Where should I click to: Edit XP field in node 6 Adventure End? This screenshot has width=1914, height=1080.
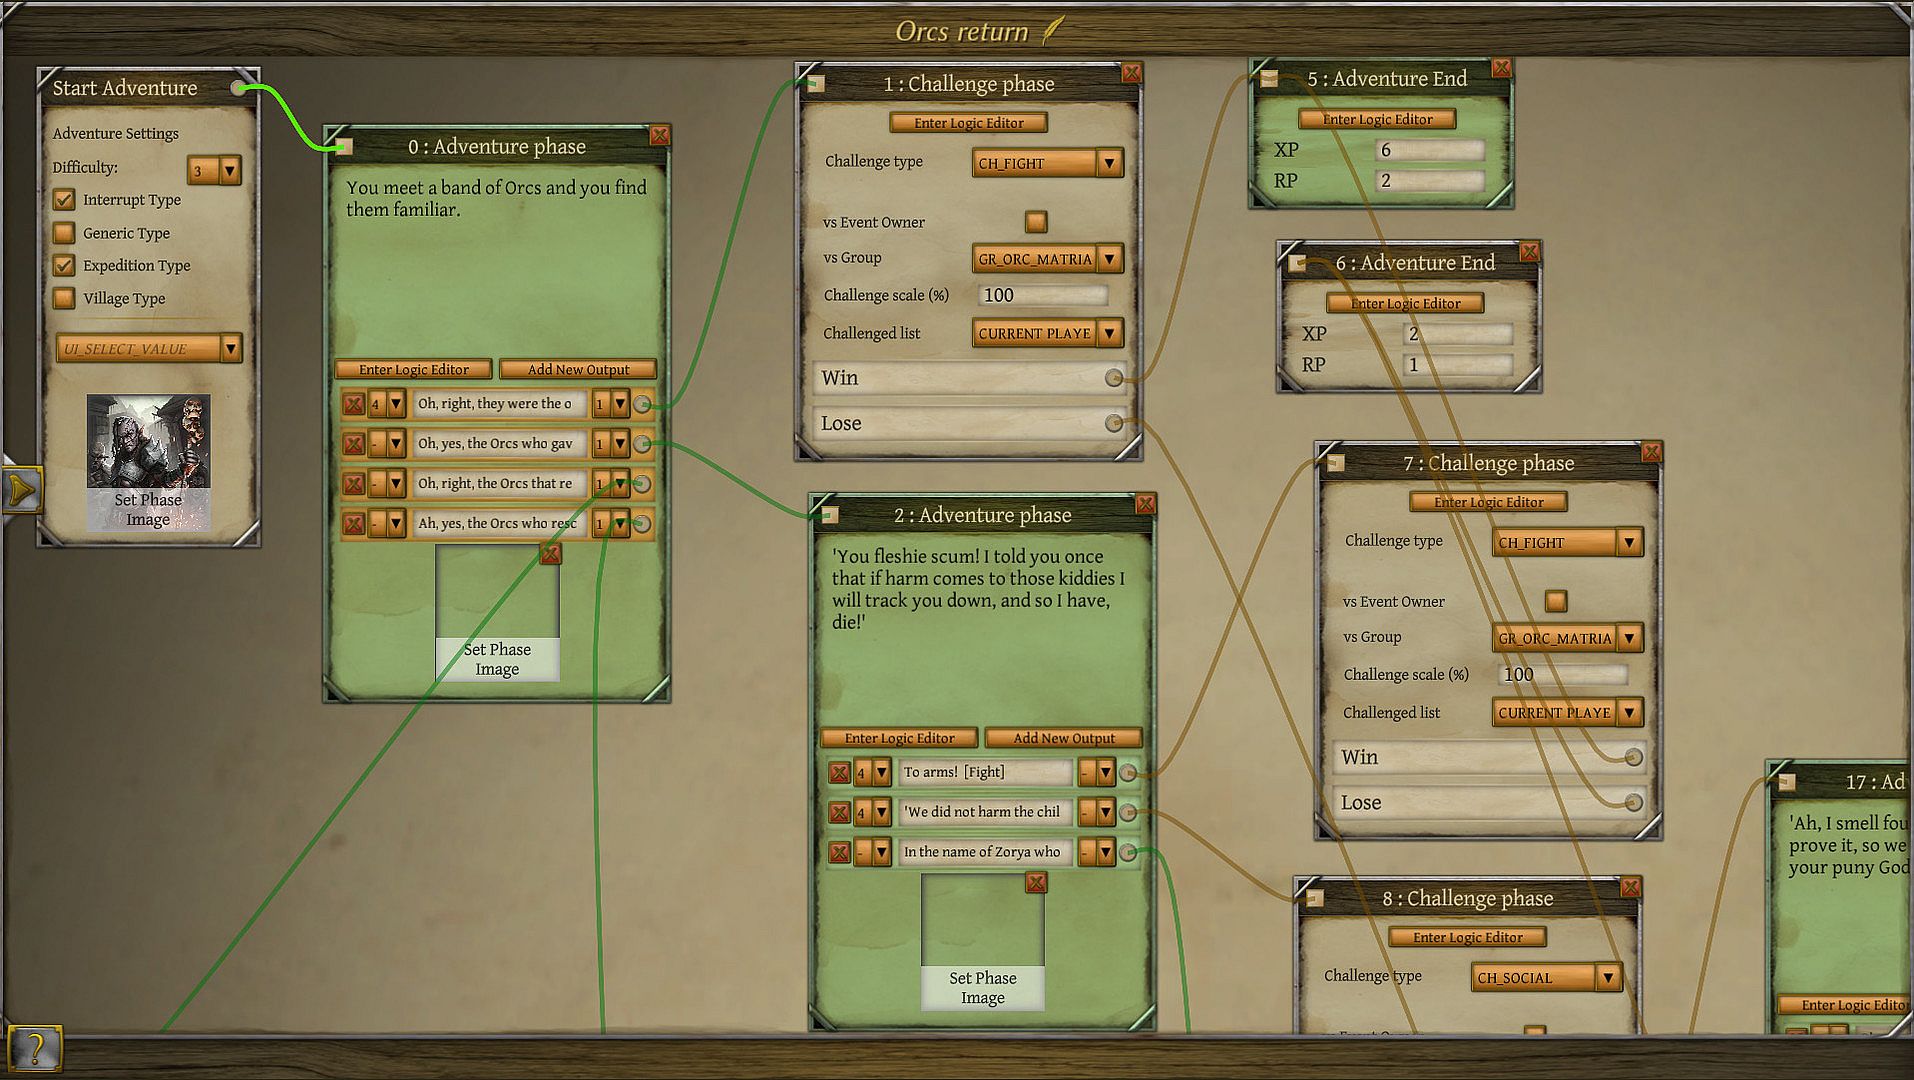pos(1458,334)
